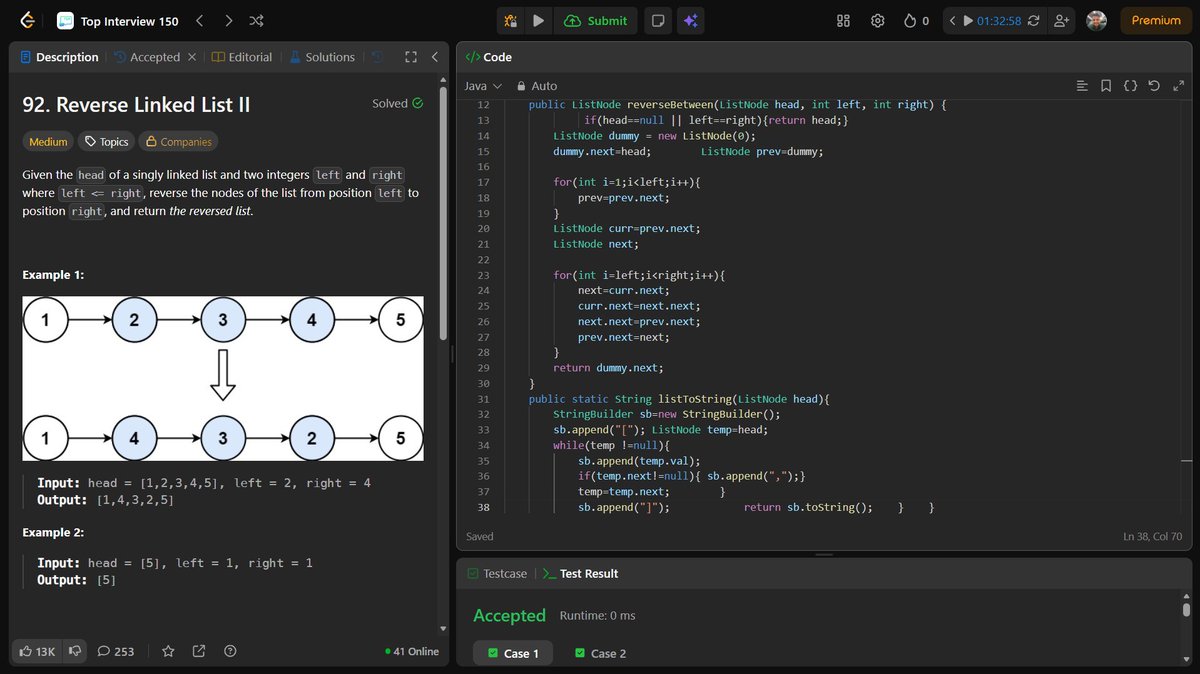The image size is (1200, 674).
Task: Go to the next problem arrow
Action: tap(229, 20)
